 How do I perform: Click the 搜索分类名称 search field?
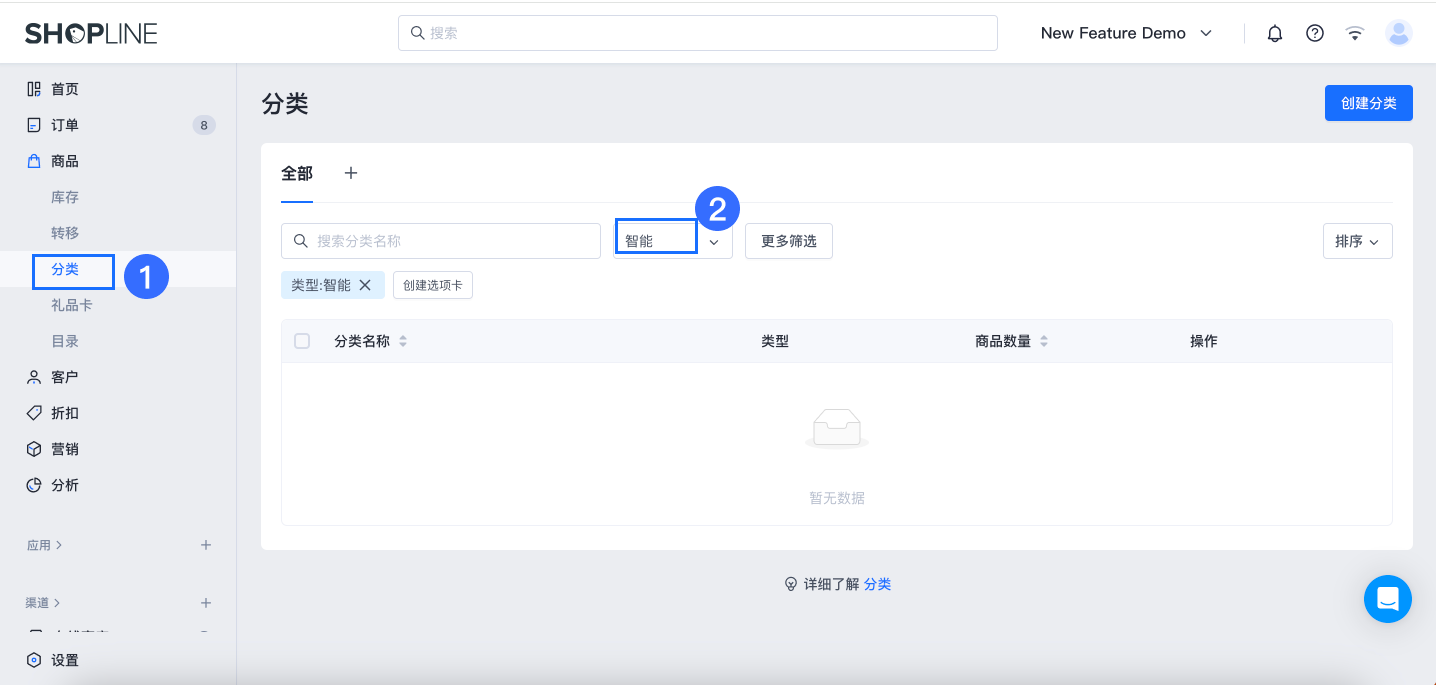[440, 240]
